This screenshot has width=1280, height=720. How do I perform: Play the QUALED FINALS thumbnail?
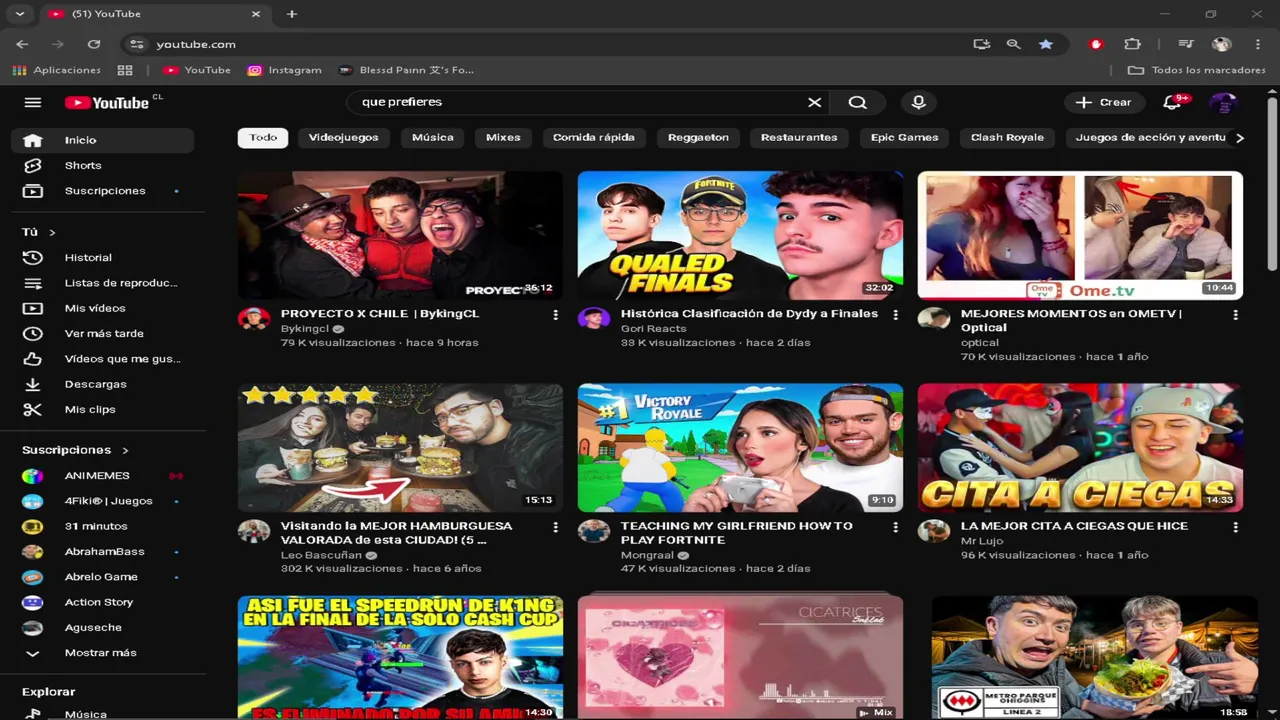[740, 235]
